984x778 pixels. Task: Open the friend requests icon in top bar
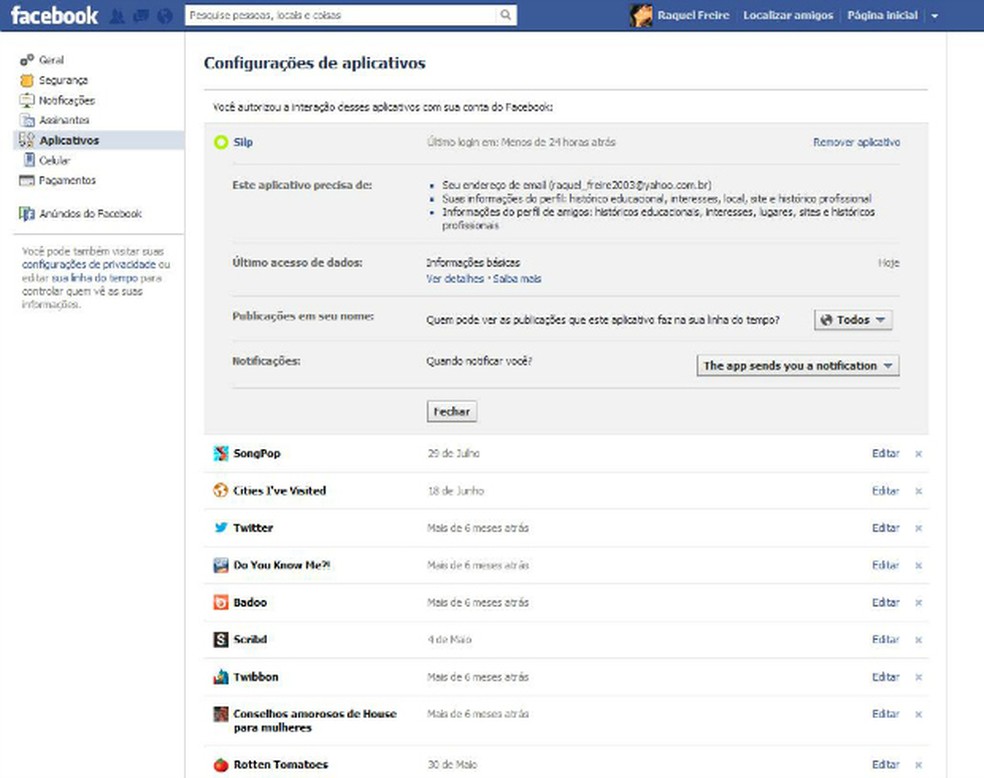pyautogui.click(x=117, y=16)
